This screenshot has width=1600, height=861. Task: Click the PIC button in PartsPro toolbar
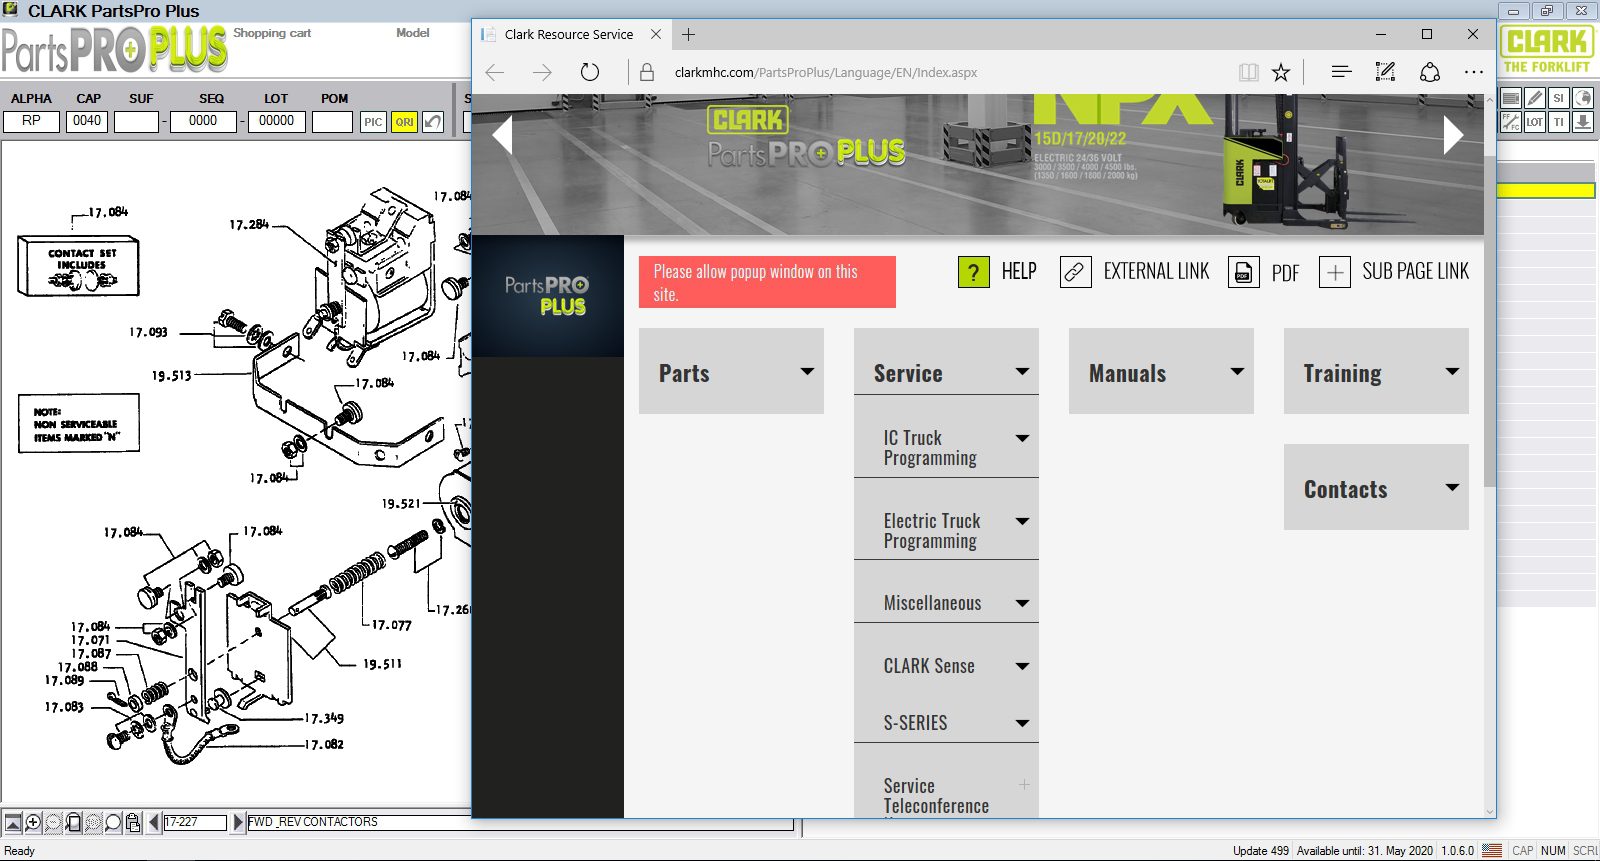point(373,122)
